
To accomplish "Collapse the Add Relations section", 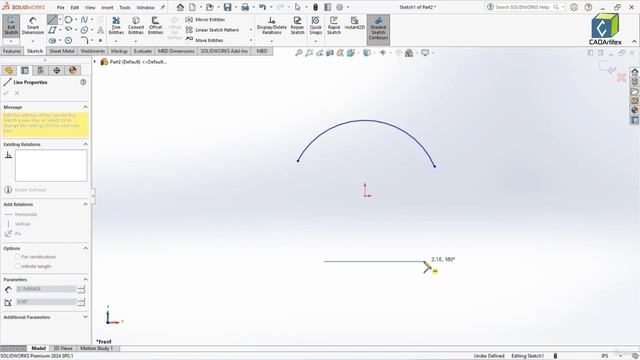I will tap(85, 204).
